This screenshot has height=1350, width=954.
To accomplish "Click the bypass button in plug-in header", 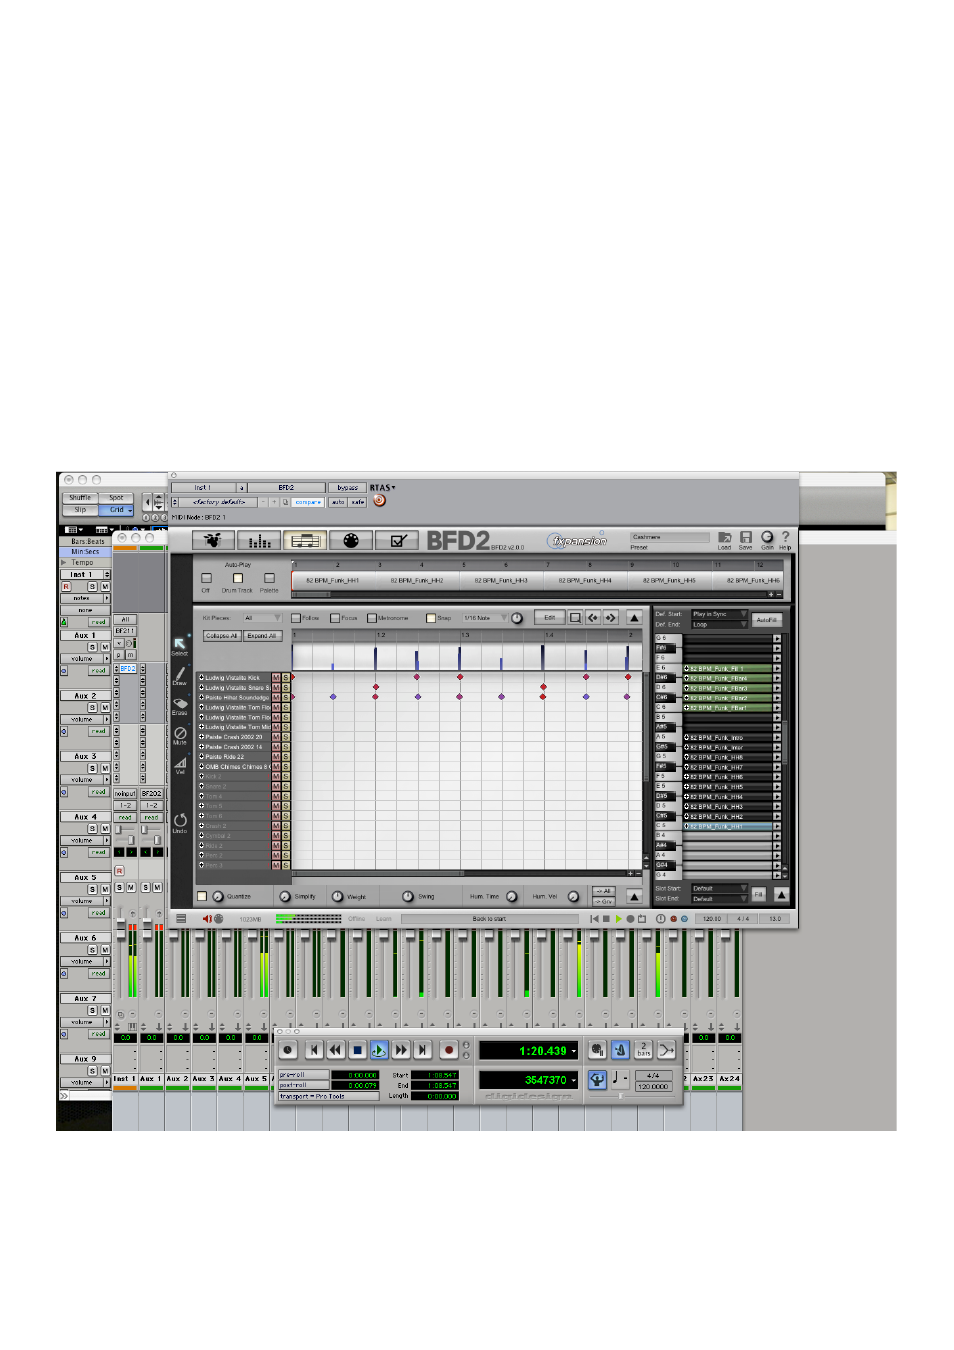I will point(347,488).
